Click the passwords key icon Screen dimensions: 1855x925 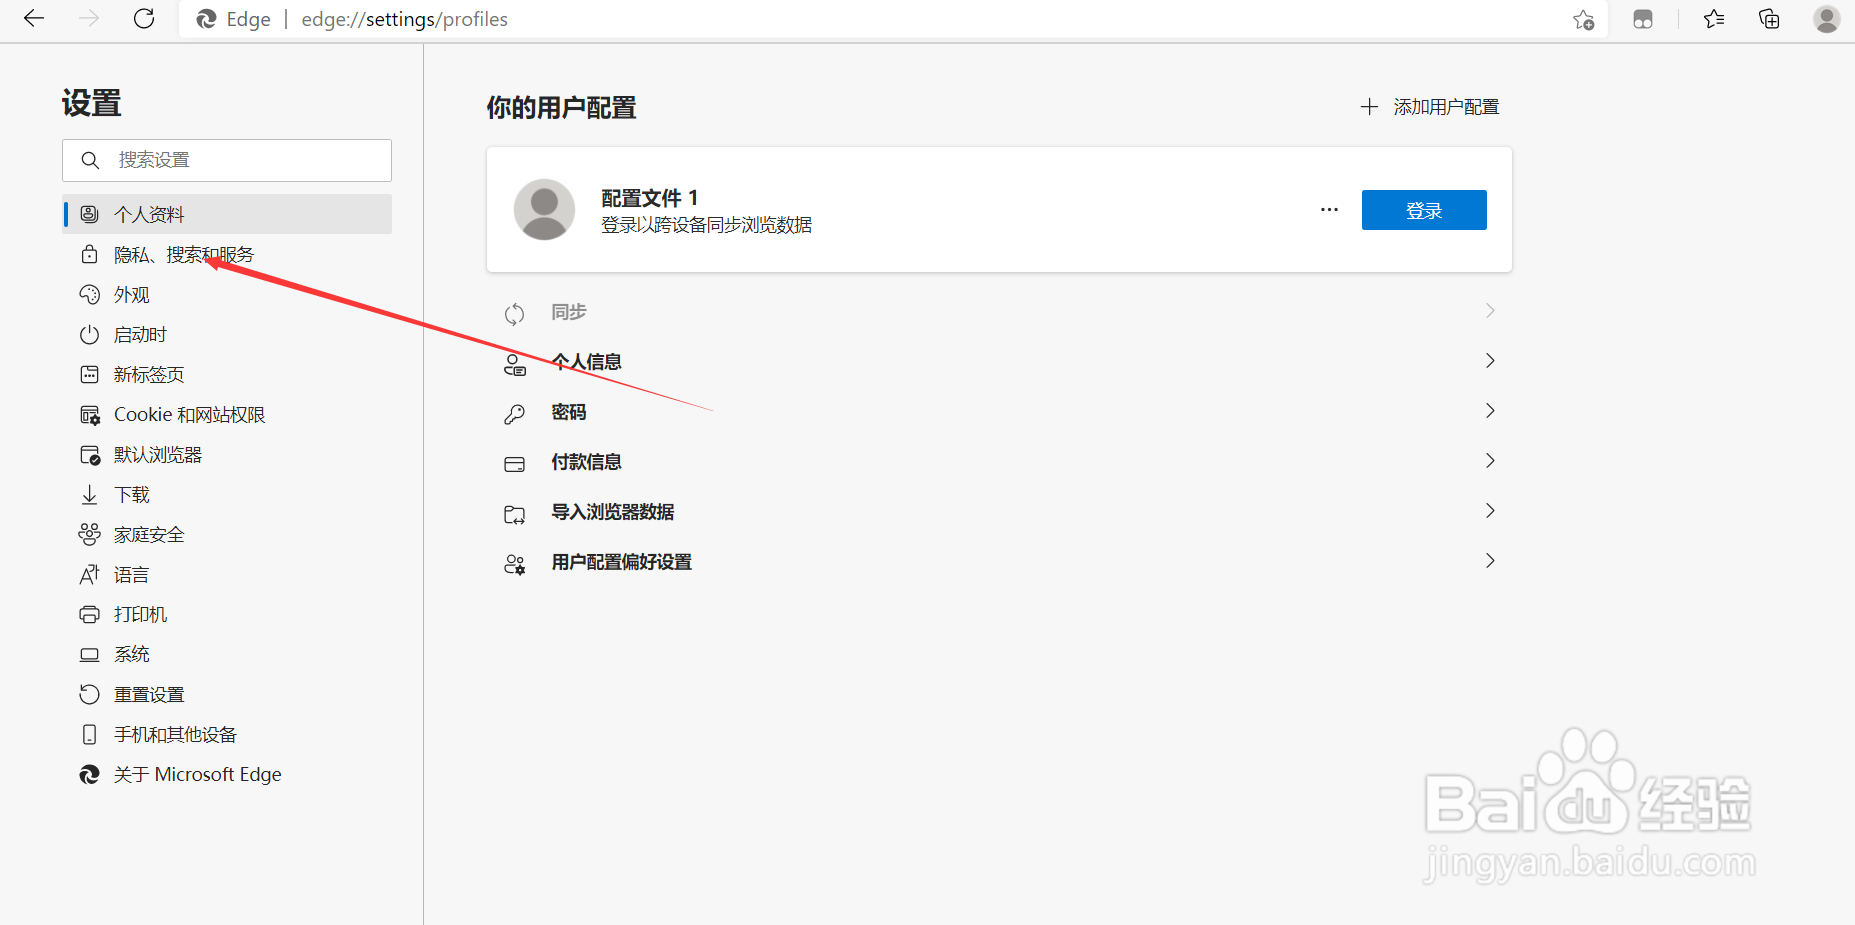tap(515, 414)
